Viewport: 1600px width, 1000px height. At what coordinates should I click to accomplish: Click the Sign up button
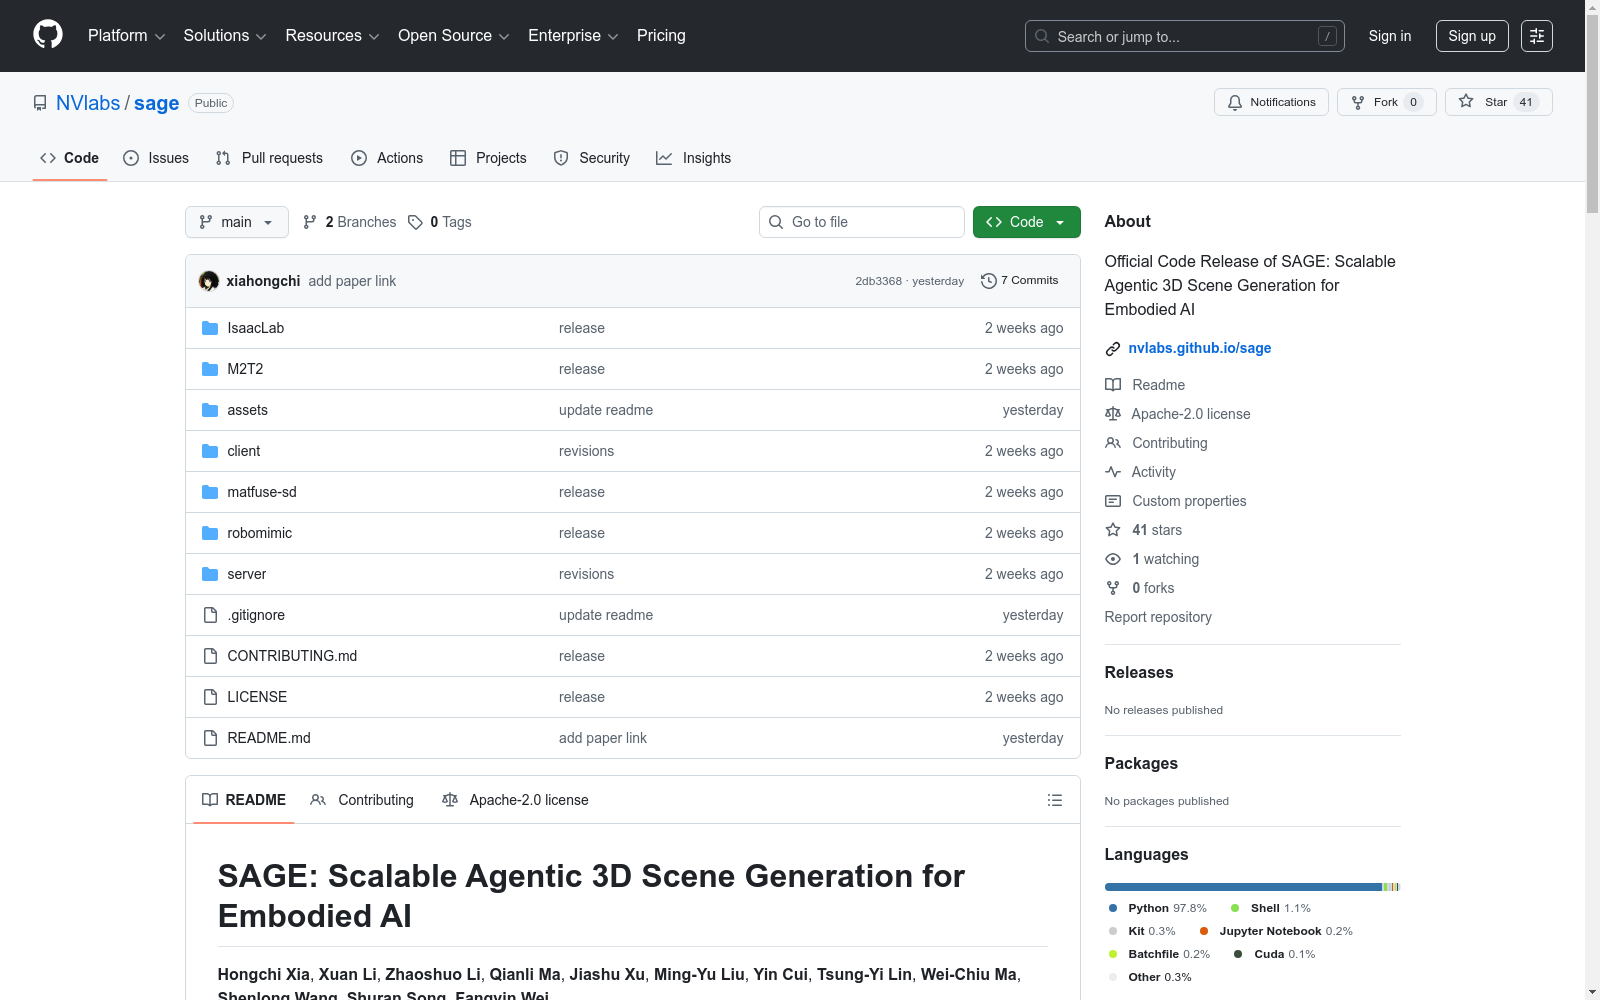pos(1472,36)
